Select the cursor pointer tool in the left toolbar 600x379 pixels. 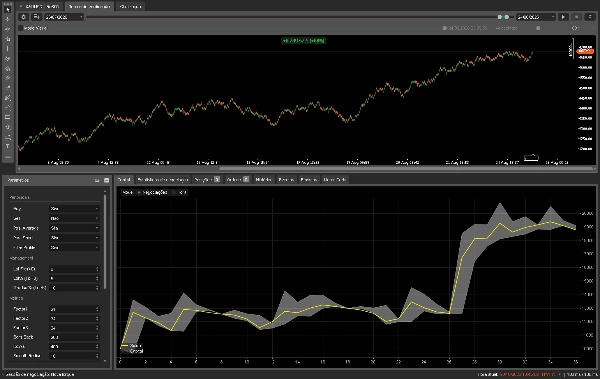(x=7, y=9)
